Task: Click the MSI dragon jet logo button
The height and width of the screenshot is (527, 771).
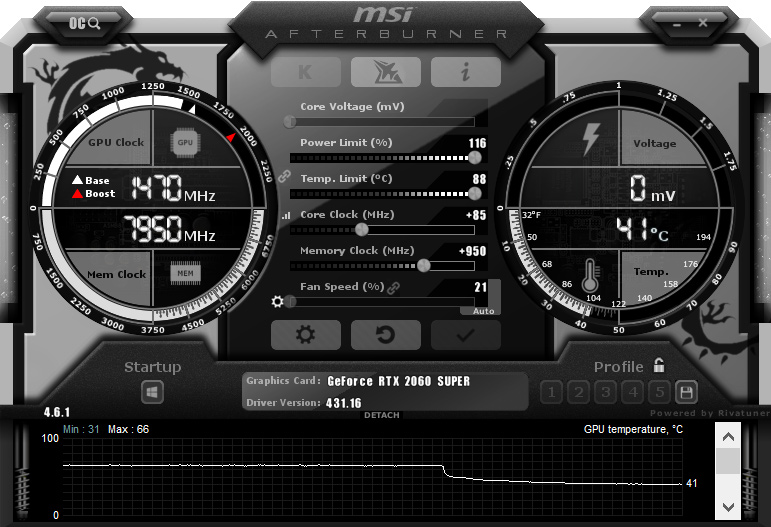Action: pos(386,72)
